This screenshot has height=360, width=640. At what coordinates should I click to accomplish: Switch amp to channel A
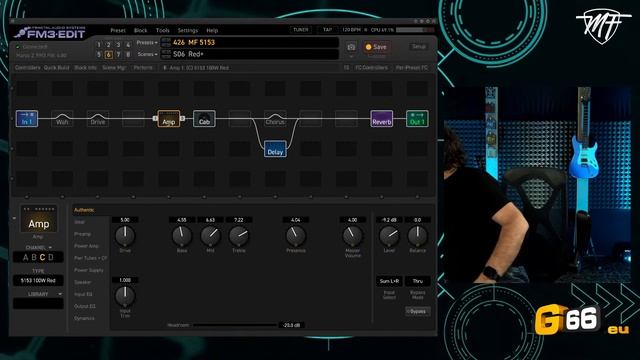(x=25, y=257)
